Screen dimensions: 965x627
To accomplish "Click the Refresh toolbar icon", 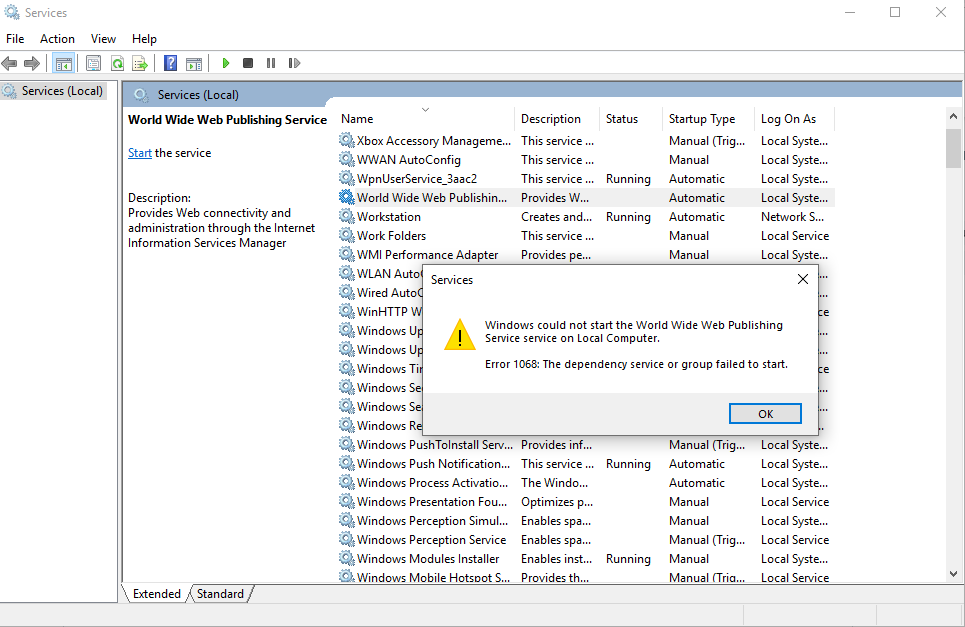I will pyautogui.click(x=117, y=63).
